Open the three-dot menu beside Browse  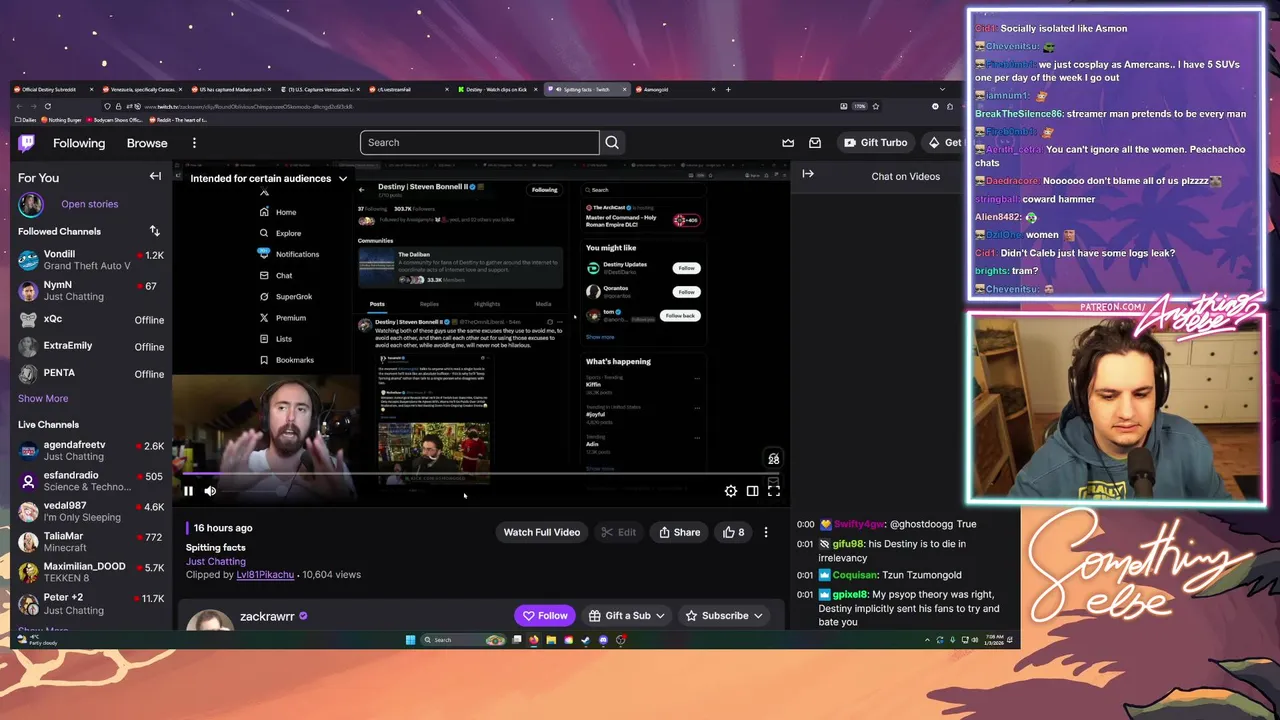click(x=194, y=143)
